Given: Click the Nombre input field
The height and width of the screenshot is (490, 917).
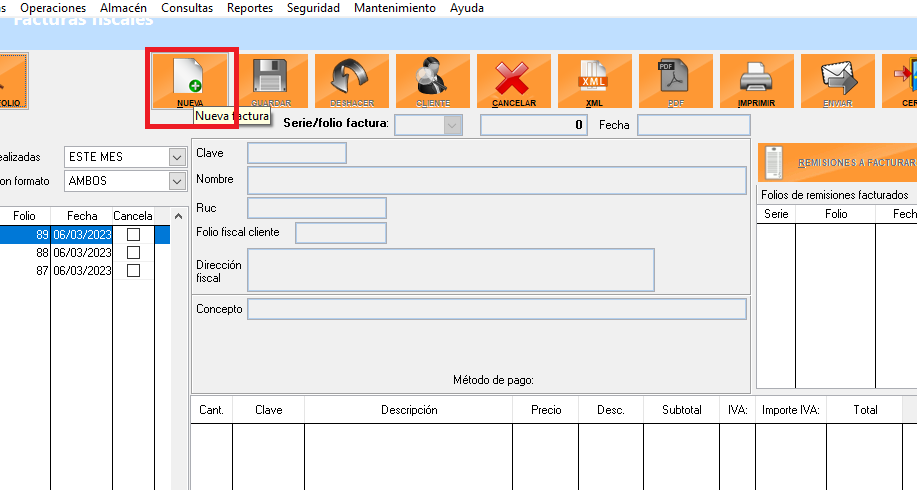Looking at the screenshot, I should (x=497, y=181).
